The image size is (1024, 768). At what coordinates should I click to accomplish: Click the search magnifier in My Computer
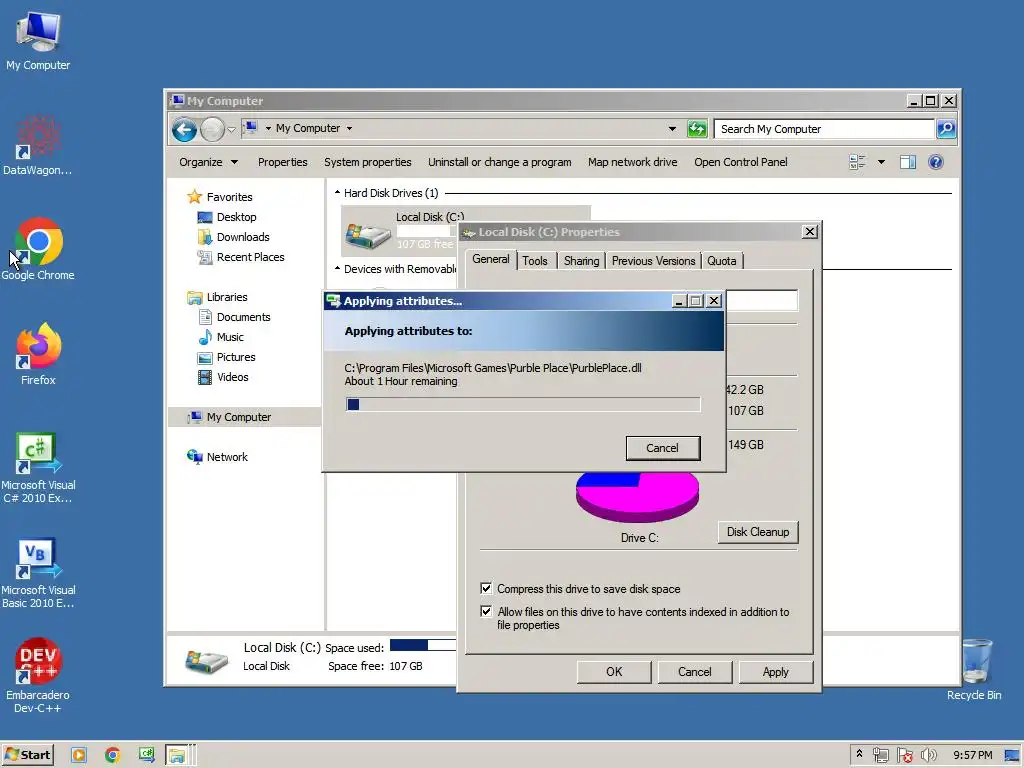pyautogui.click(x=946, y=129)
